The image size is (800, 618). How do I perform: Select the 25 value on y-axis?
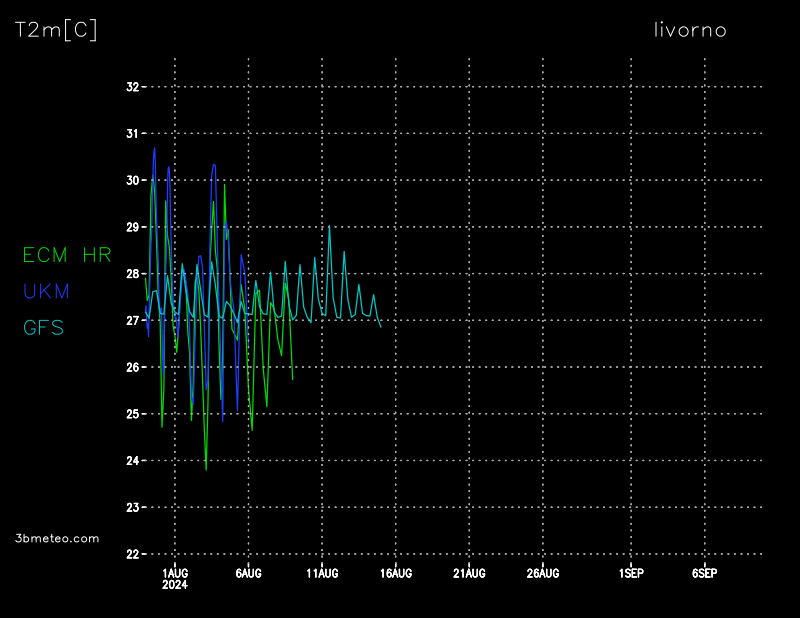[x=132, y=414]
